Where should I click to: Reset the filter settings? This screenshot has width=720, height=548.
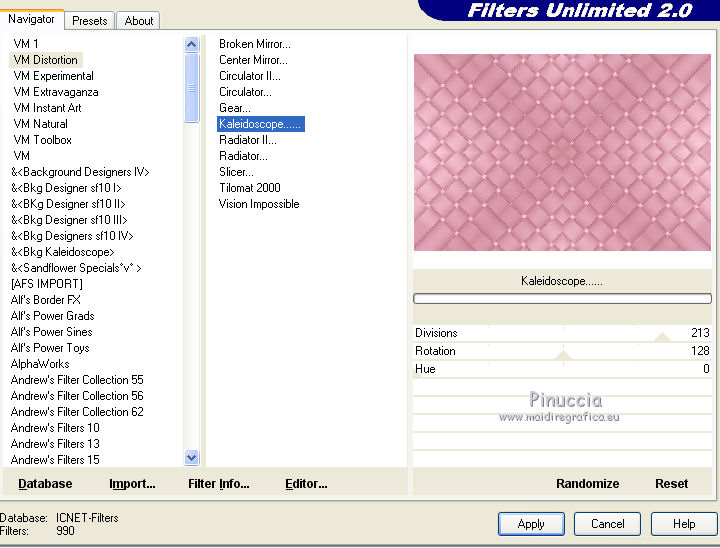point(671,484)
